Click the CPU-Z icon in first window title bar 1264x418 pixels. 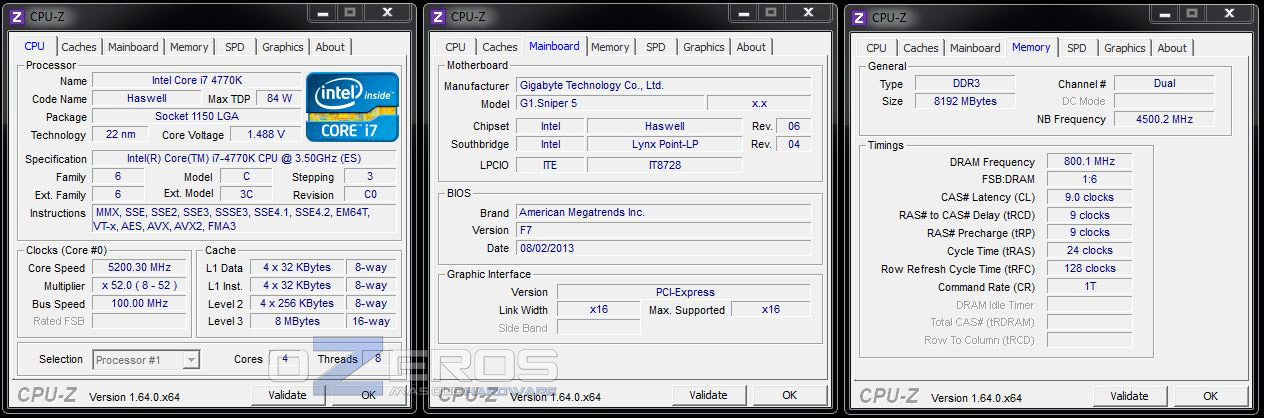pyautogui.click(x=16, y=17)
